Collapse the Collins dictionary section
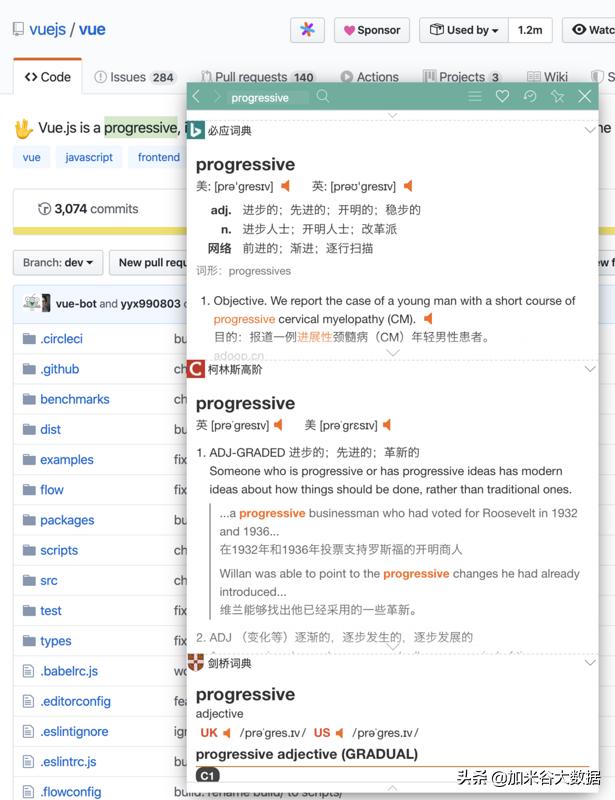The height and width of the screenshot is (800, 615). point(590,369)
